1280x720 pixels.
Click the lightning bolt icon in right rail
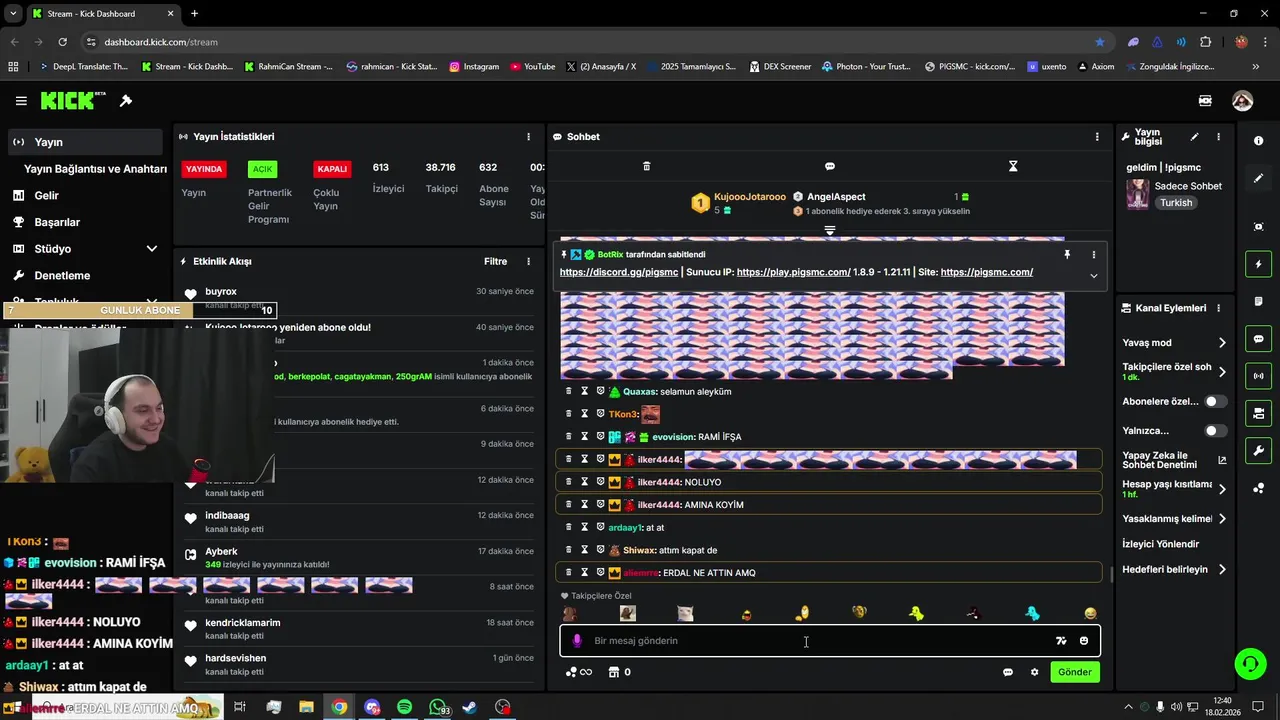(1258, 264)
